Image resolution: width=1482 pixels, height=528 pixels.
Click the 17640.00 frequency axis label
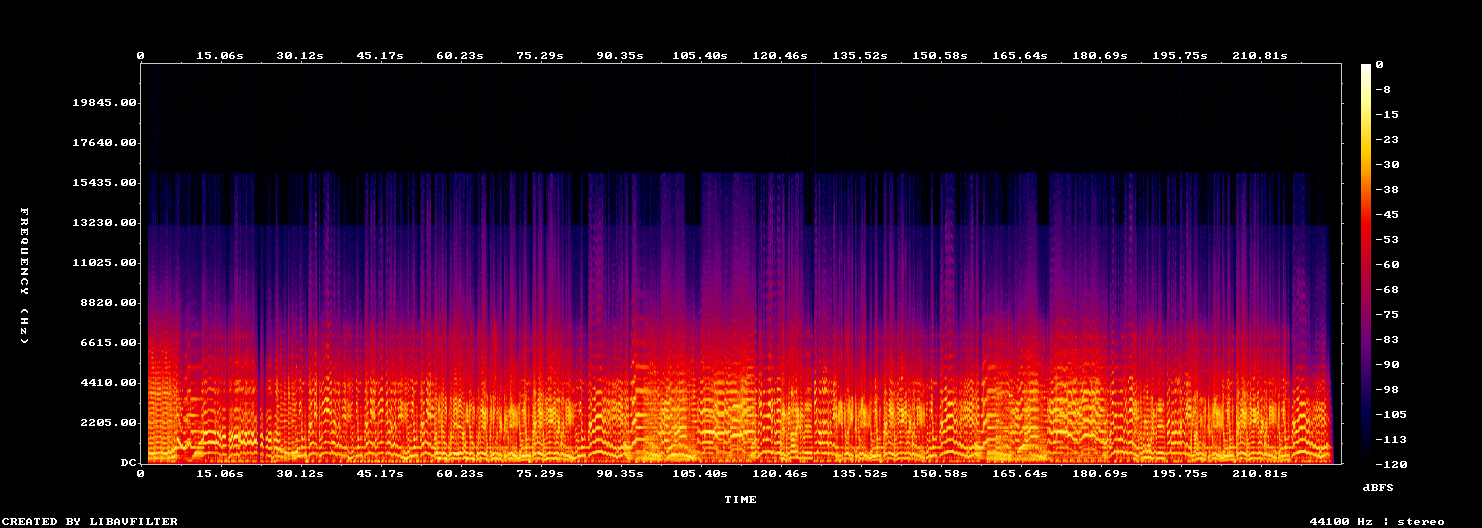point(104,143)
